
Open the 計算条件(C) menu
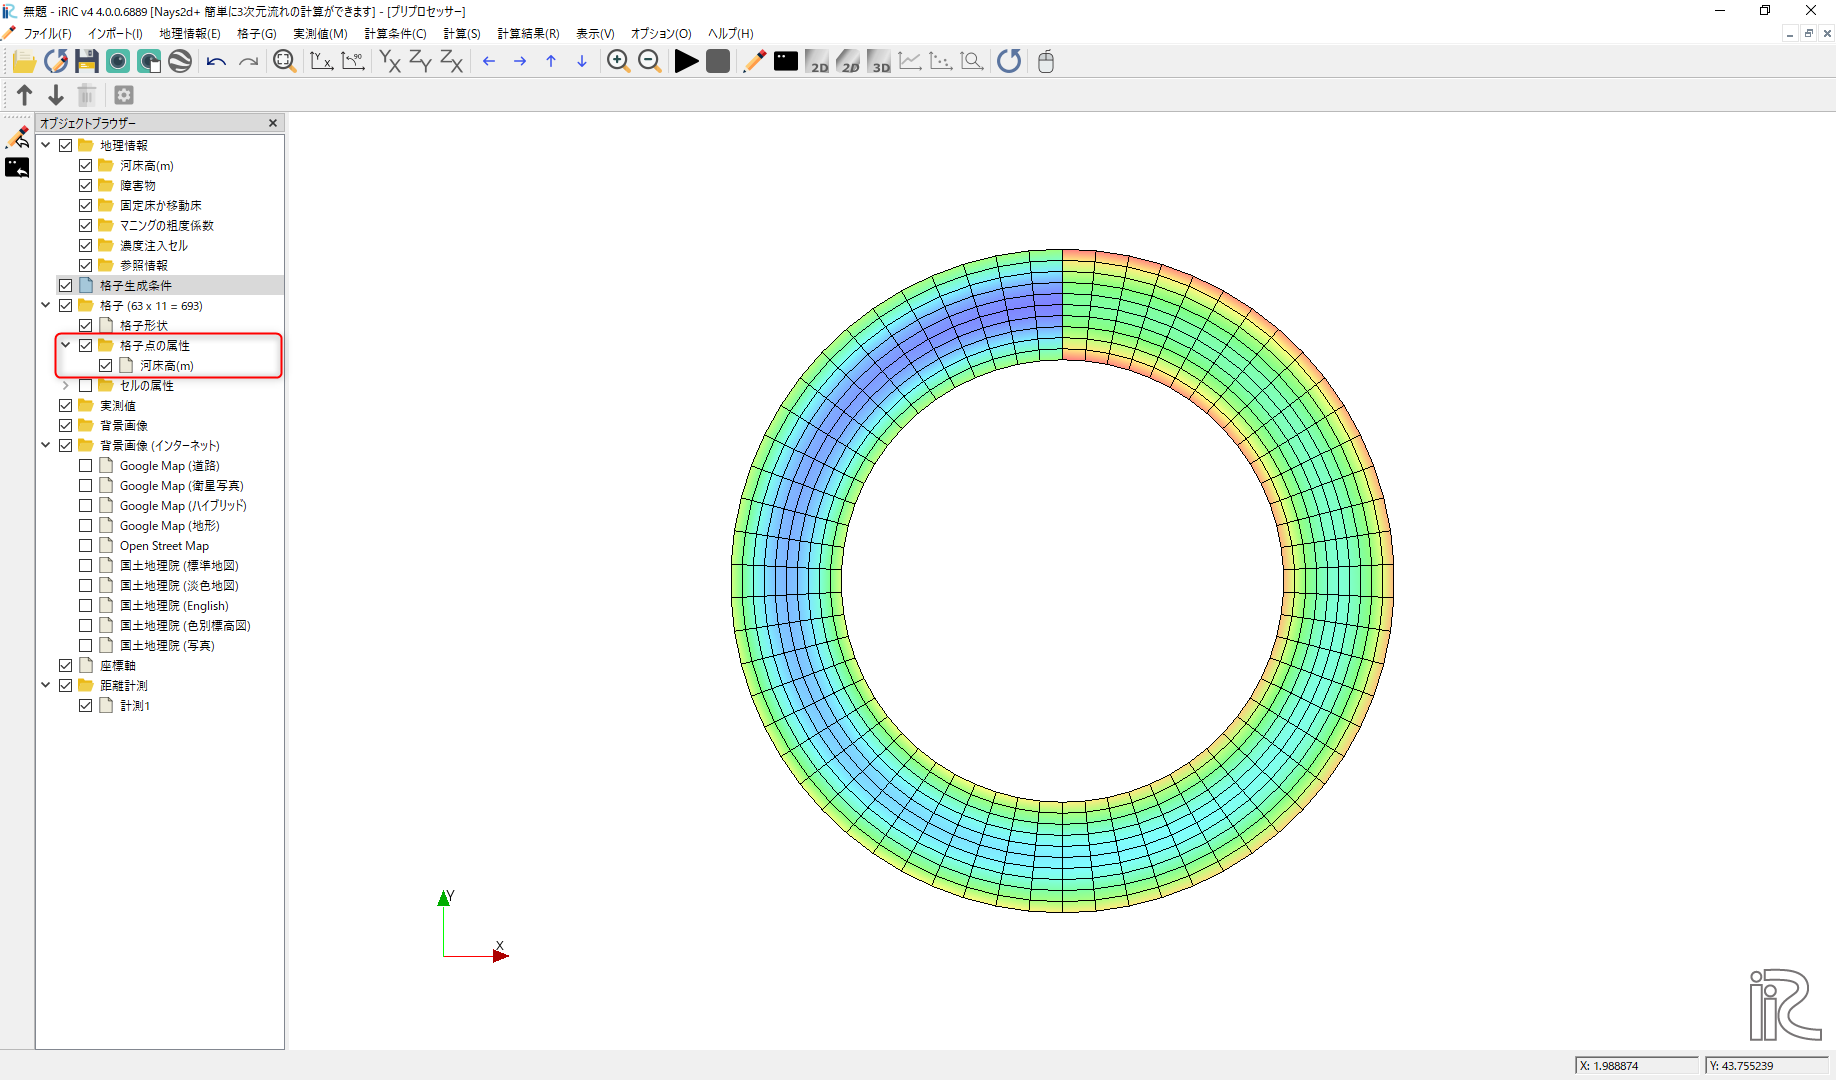click(395, 34)
